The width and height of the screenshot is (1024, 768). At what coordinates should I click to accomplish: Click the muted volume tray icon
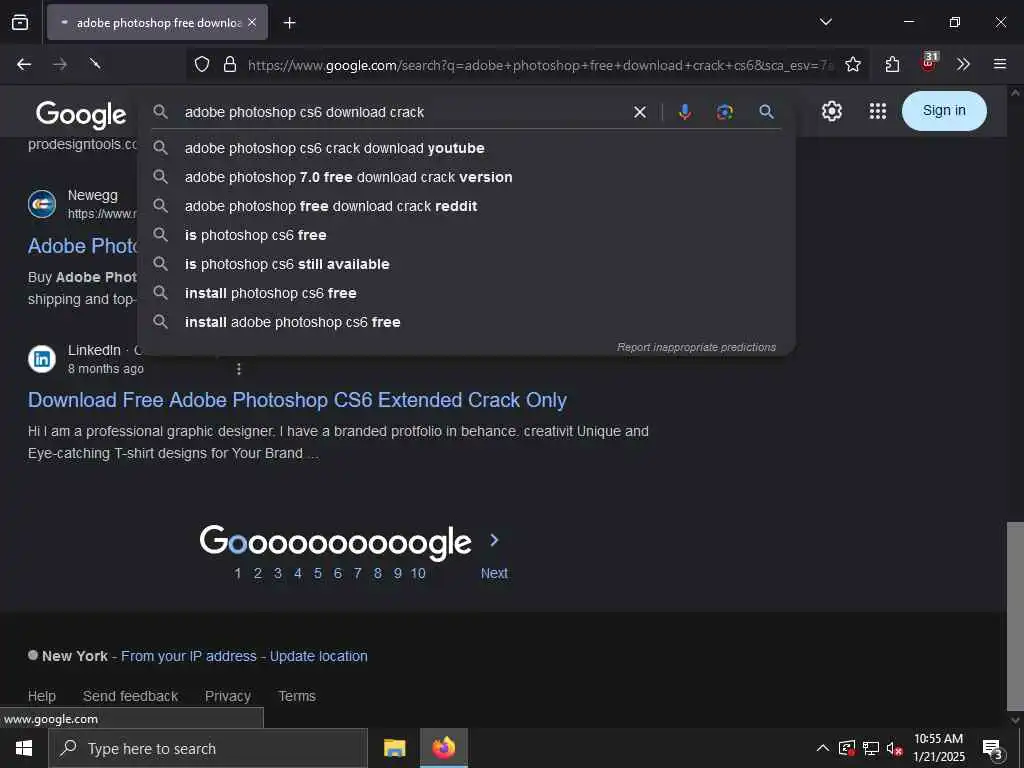(x=894, y=748)
